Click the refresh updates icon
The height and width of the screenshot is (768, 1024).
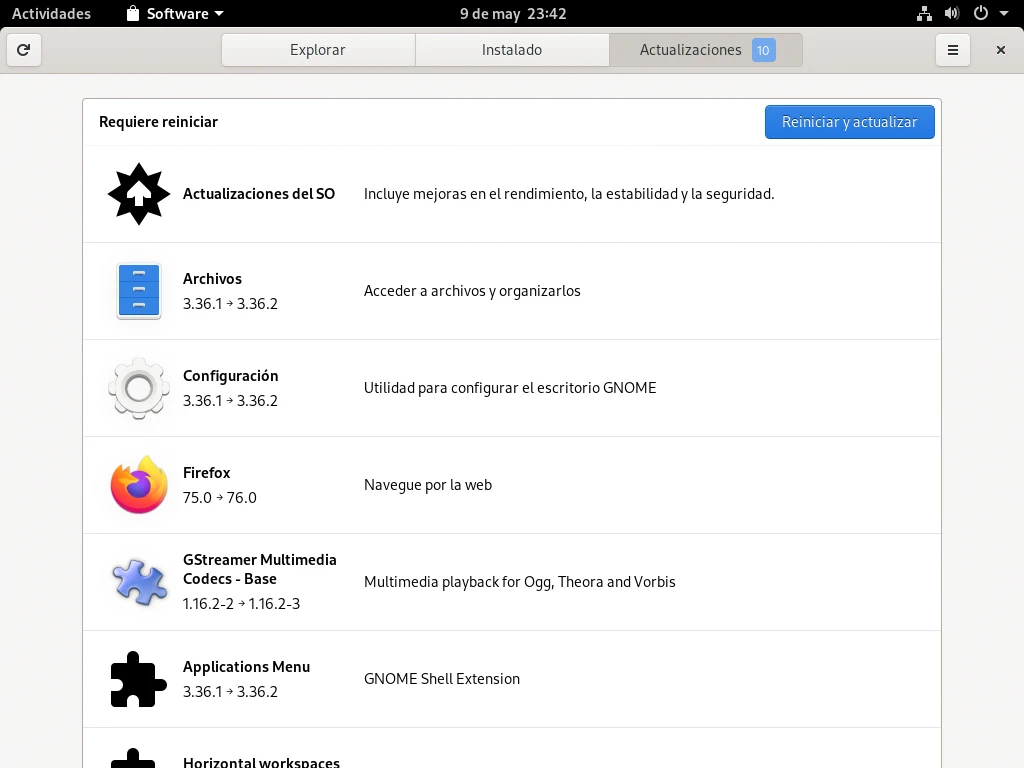click(24, 50)
